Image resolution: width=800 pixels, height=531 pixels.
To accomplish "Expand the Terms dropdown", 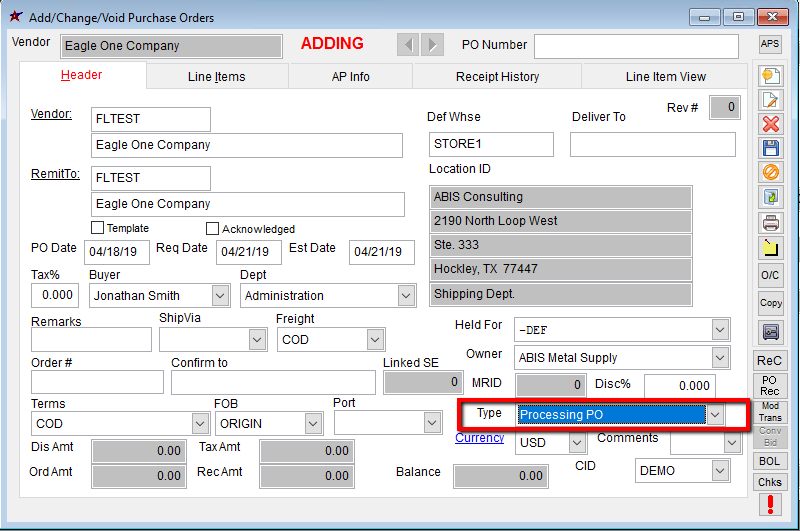I will (x=199, y=424).
